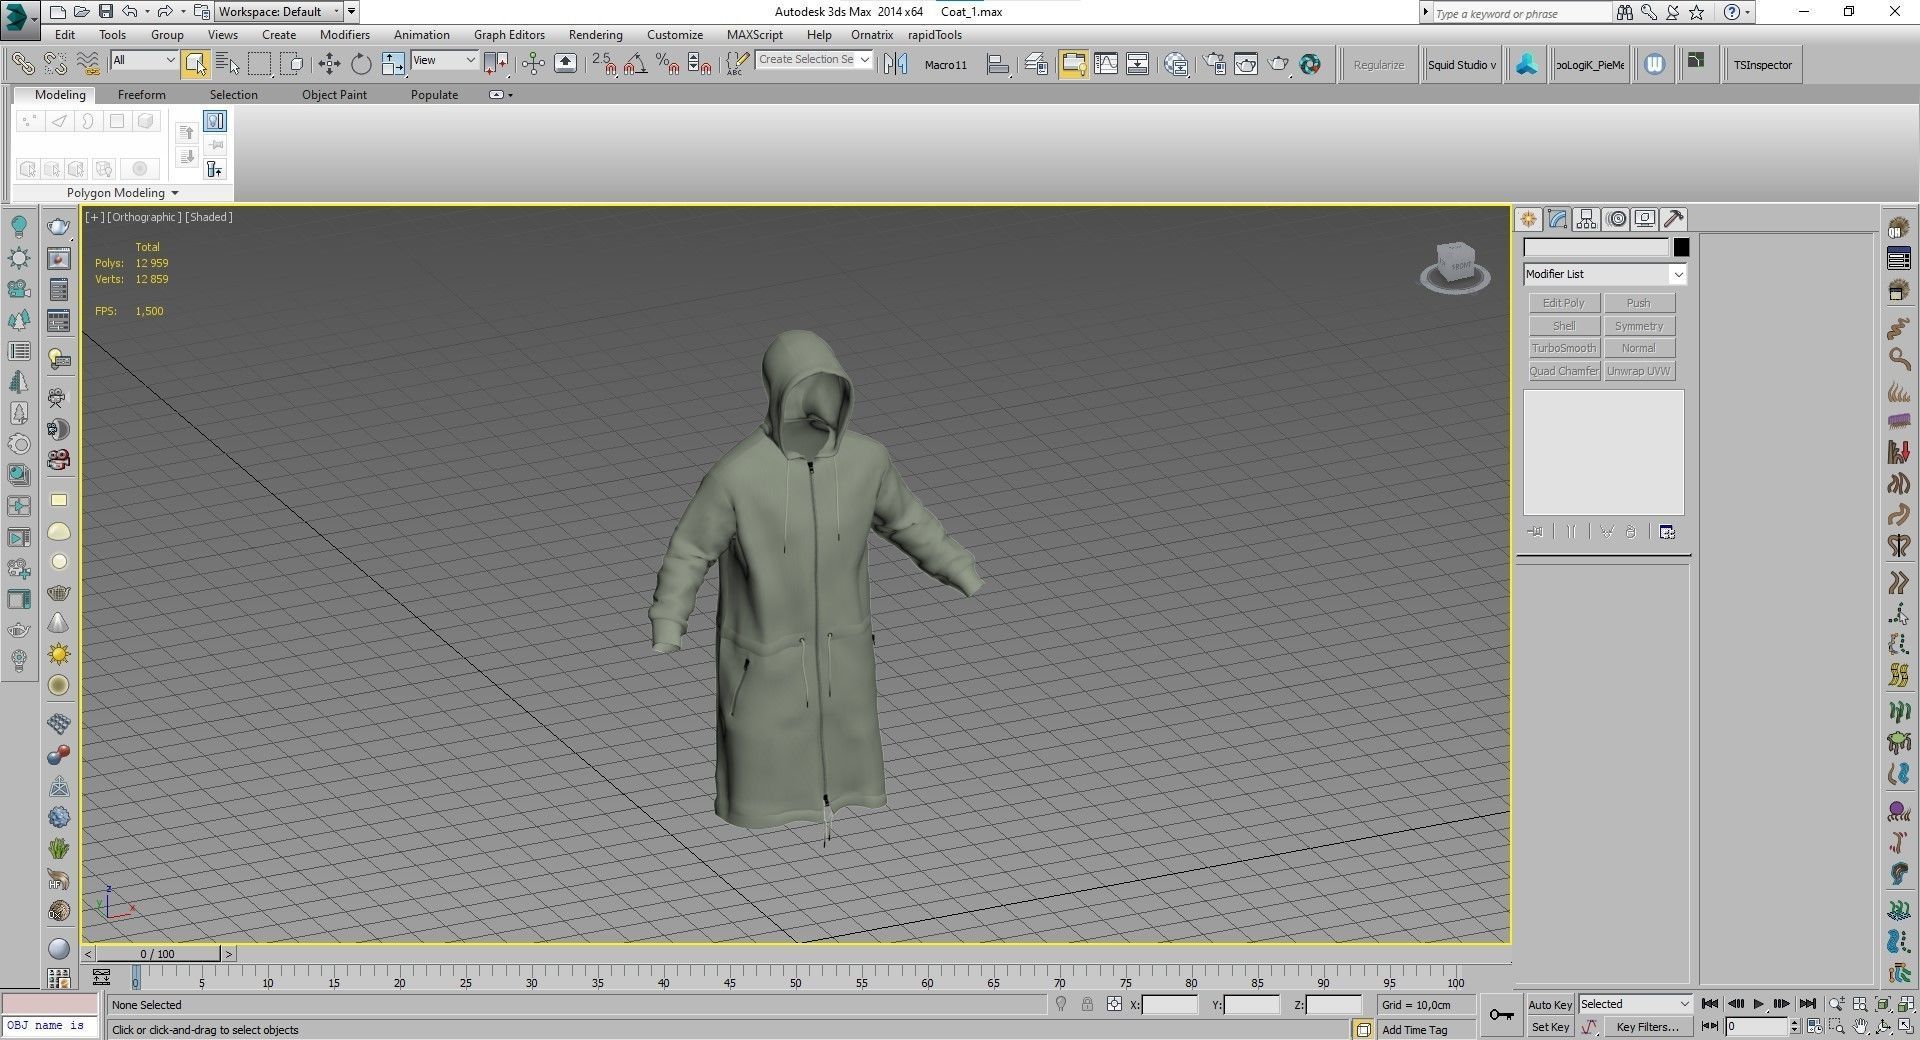1920x1040 pixels.
Task: Activate the Select Object tool
Action: (195, 64)
